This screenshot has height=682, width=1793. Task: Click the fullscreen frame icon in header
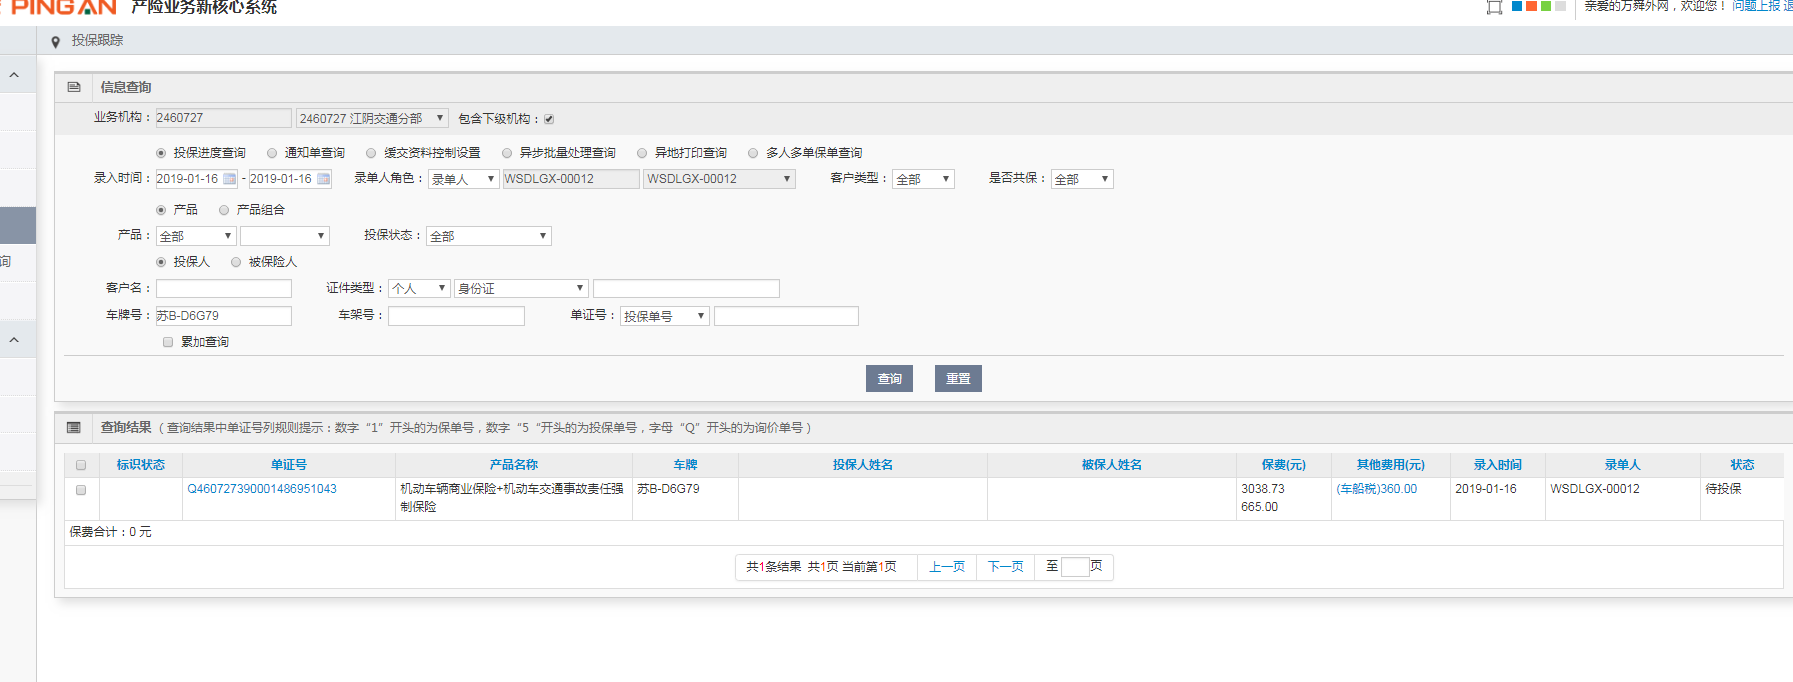1494,7
